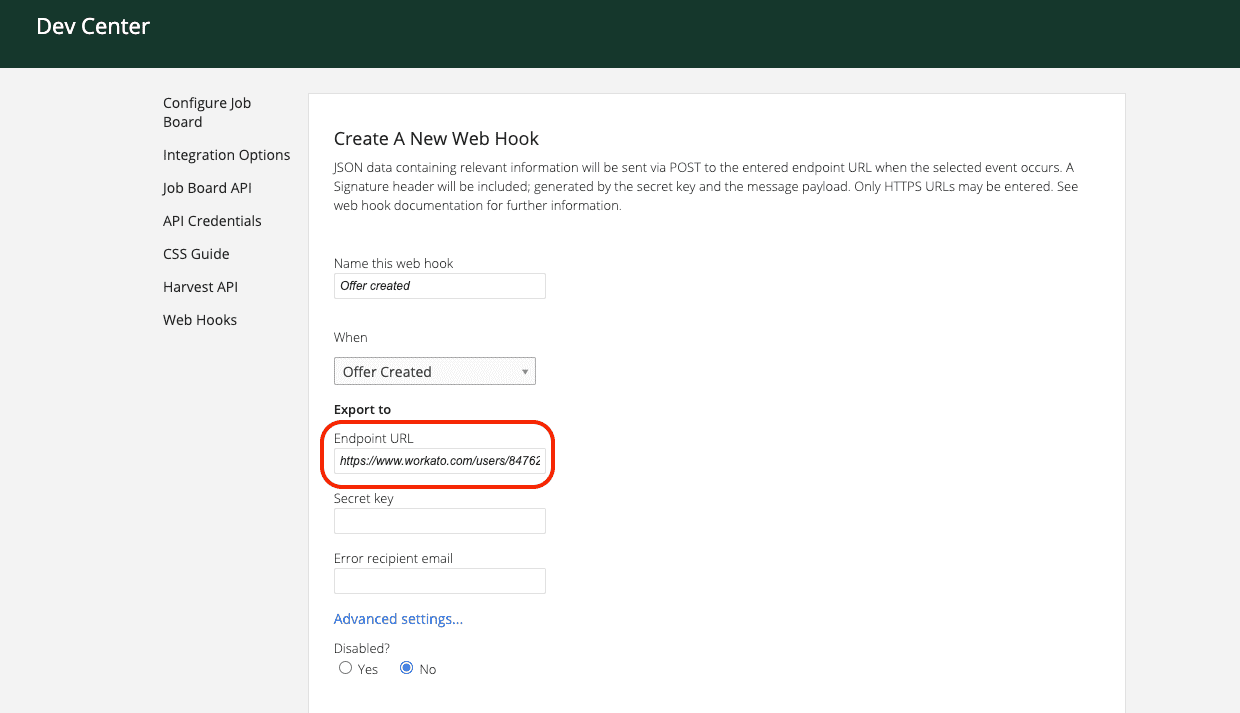This screenshot has width=1240, height=713.
Task: Expand the Offer Created selection list
Action: click(x=434, y=370)
